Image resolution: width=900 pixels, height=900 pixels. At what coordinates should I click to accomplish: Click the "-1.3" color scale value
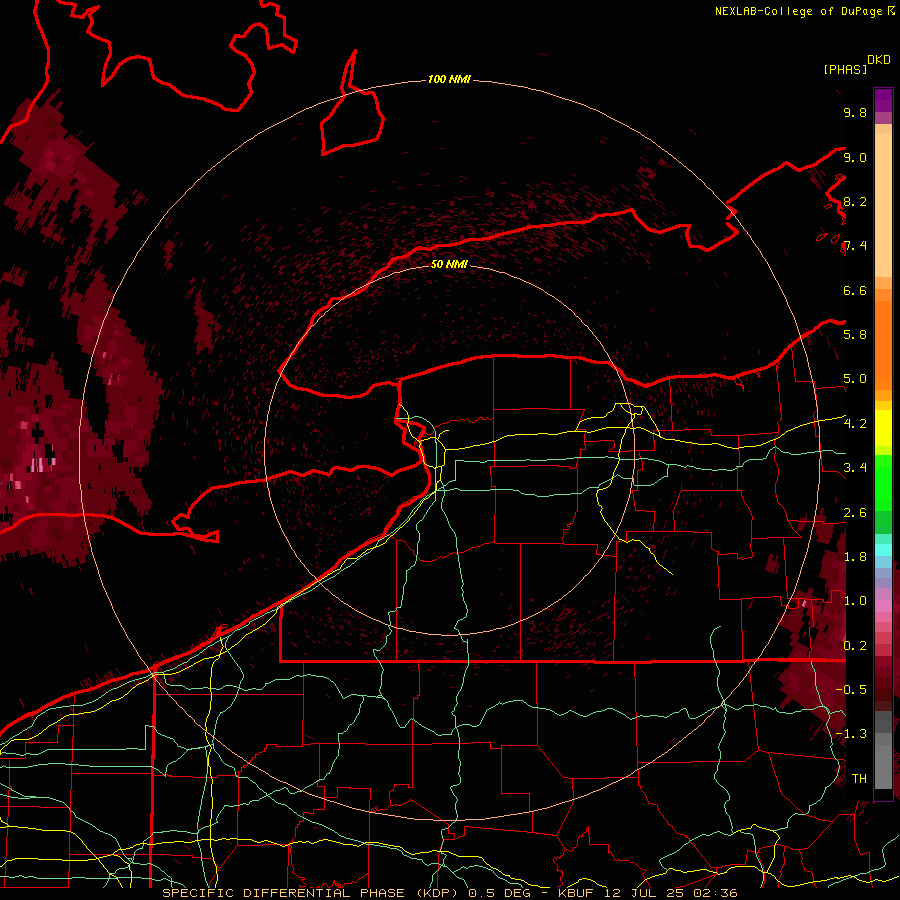851,735
